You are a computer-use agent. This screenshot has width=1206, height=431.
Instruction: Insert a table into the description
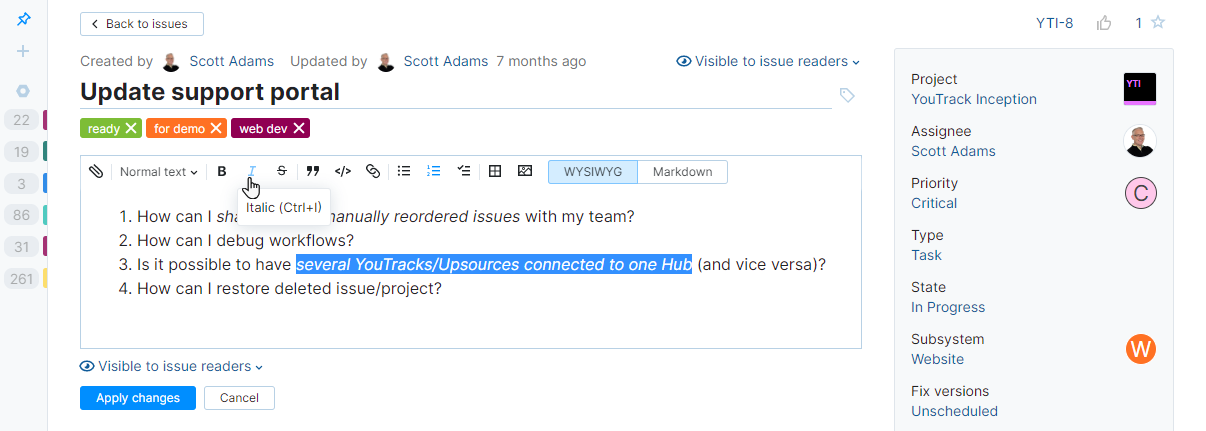click(494, 172)
